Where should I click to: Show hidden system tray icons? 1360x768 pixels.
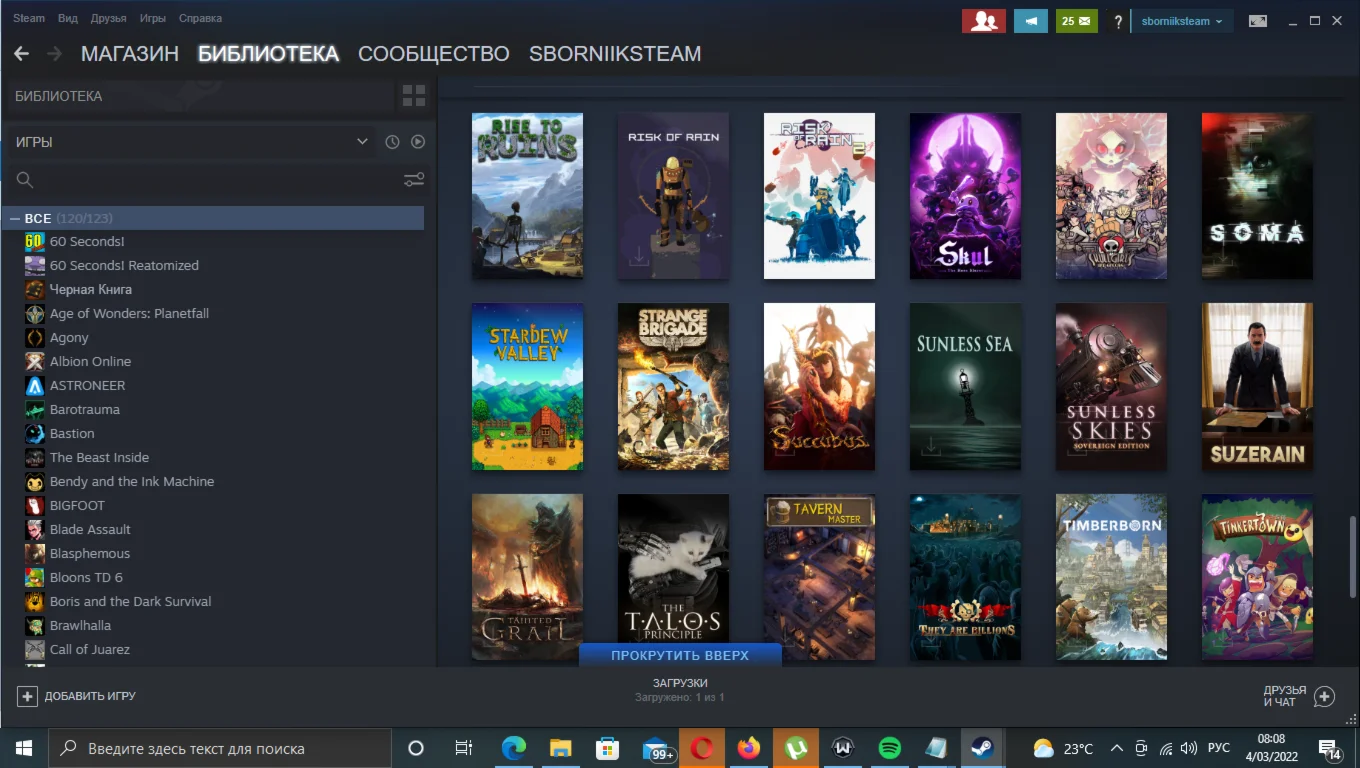(x=1116, y=748)
